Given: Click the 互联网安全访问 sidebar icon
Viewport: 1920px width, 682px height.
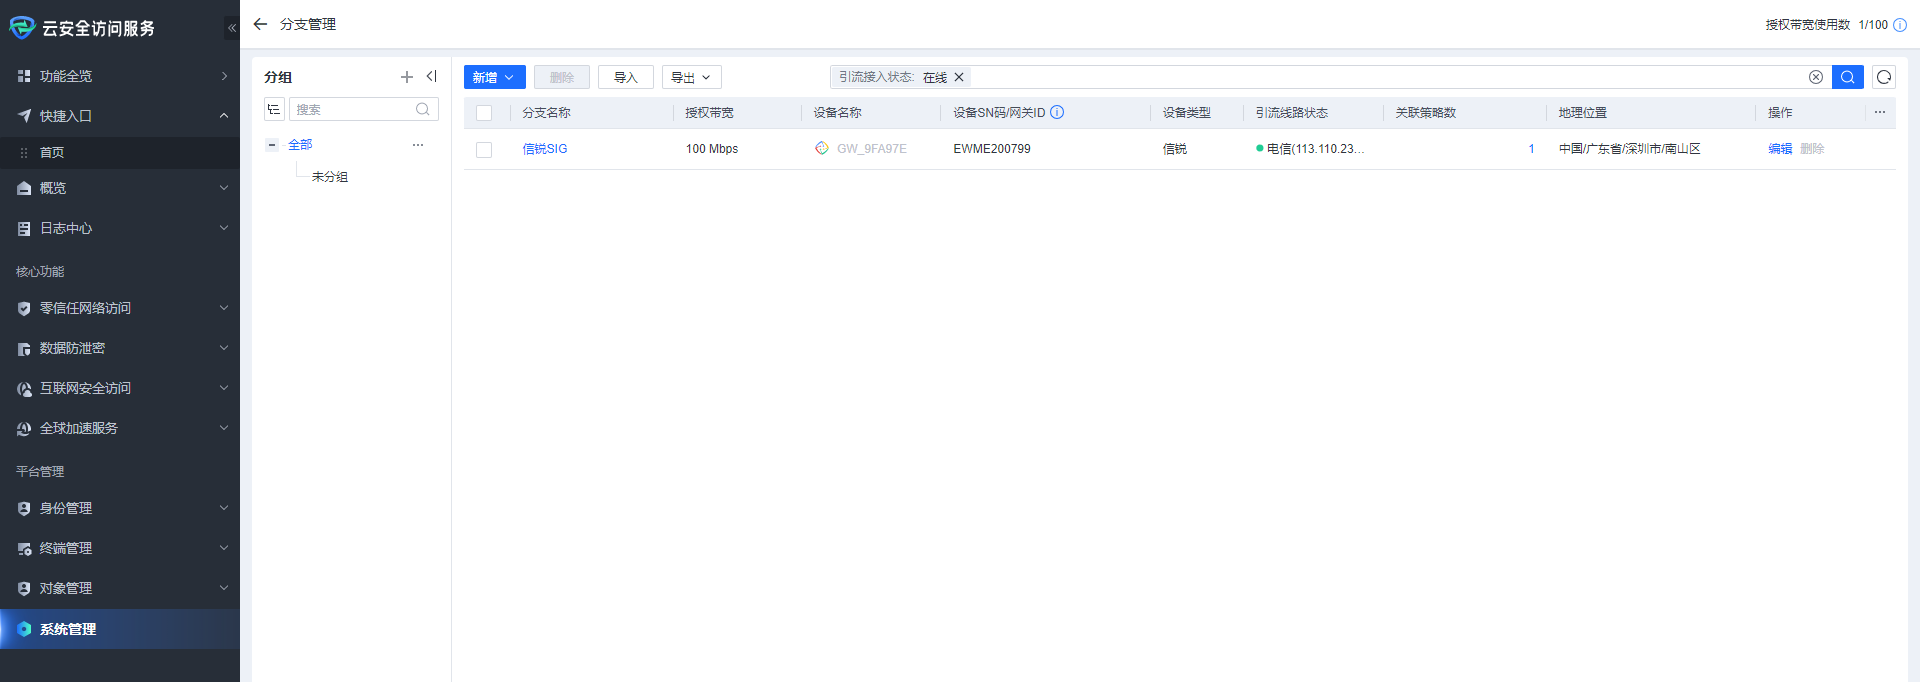Looking at the screenshot, I should pyautogui.click(x=24, y=388).
